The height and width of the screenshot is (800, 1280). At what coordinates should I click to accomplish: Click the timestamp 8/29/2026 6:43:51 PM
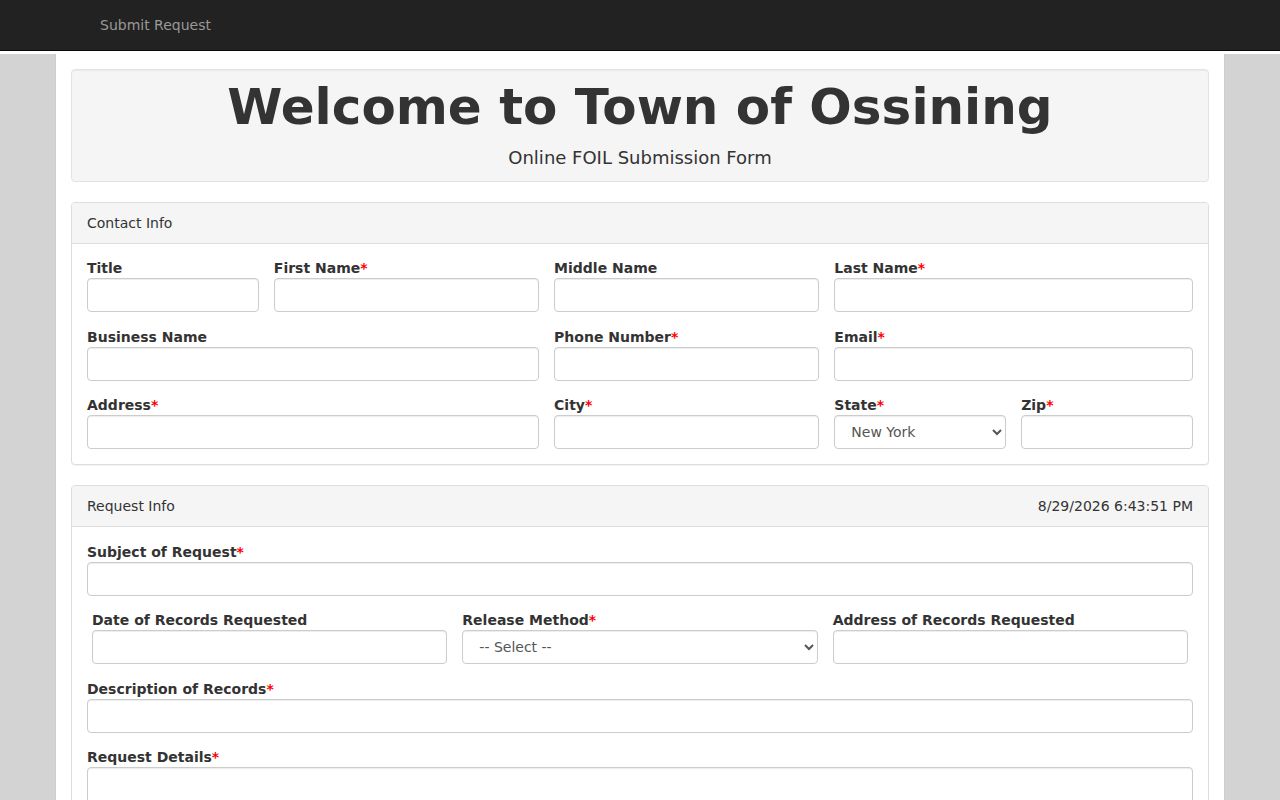(1115, 506)
